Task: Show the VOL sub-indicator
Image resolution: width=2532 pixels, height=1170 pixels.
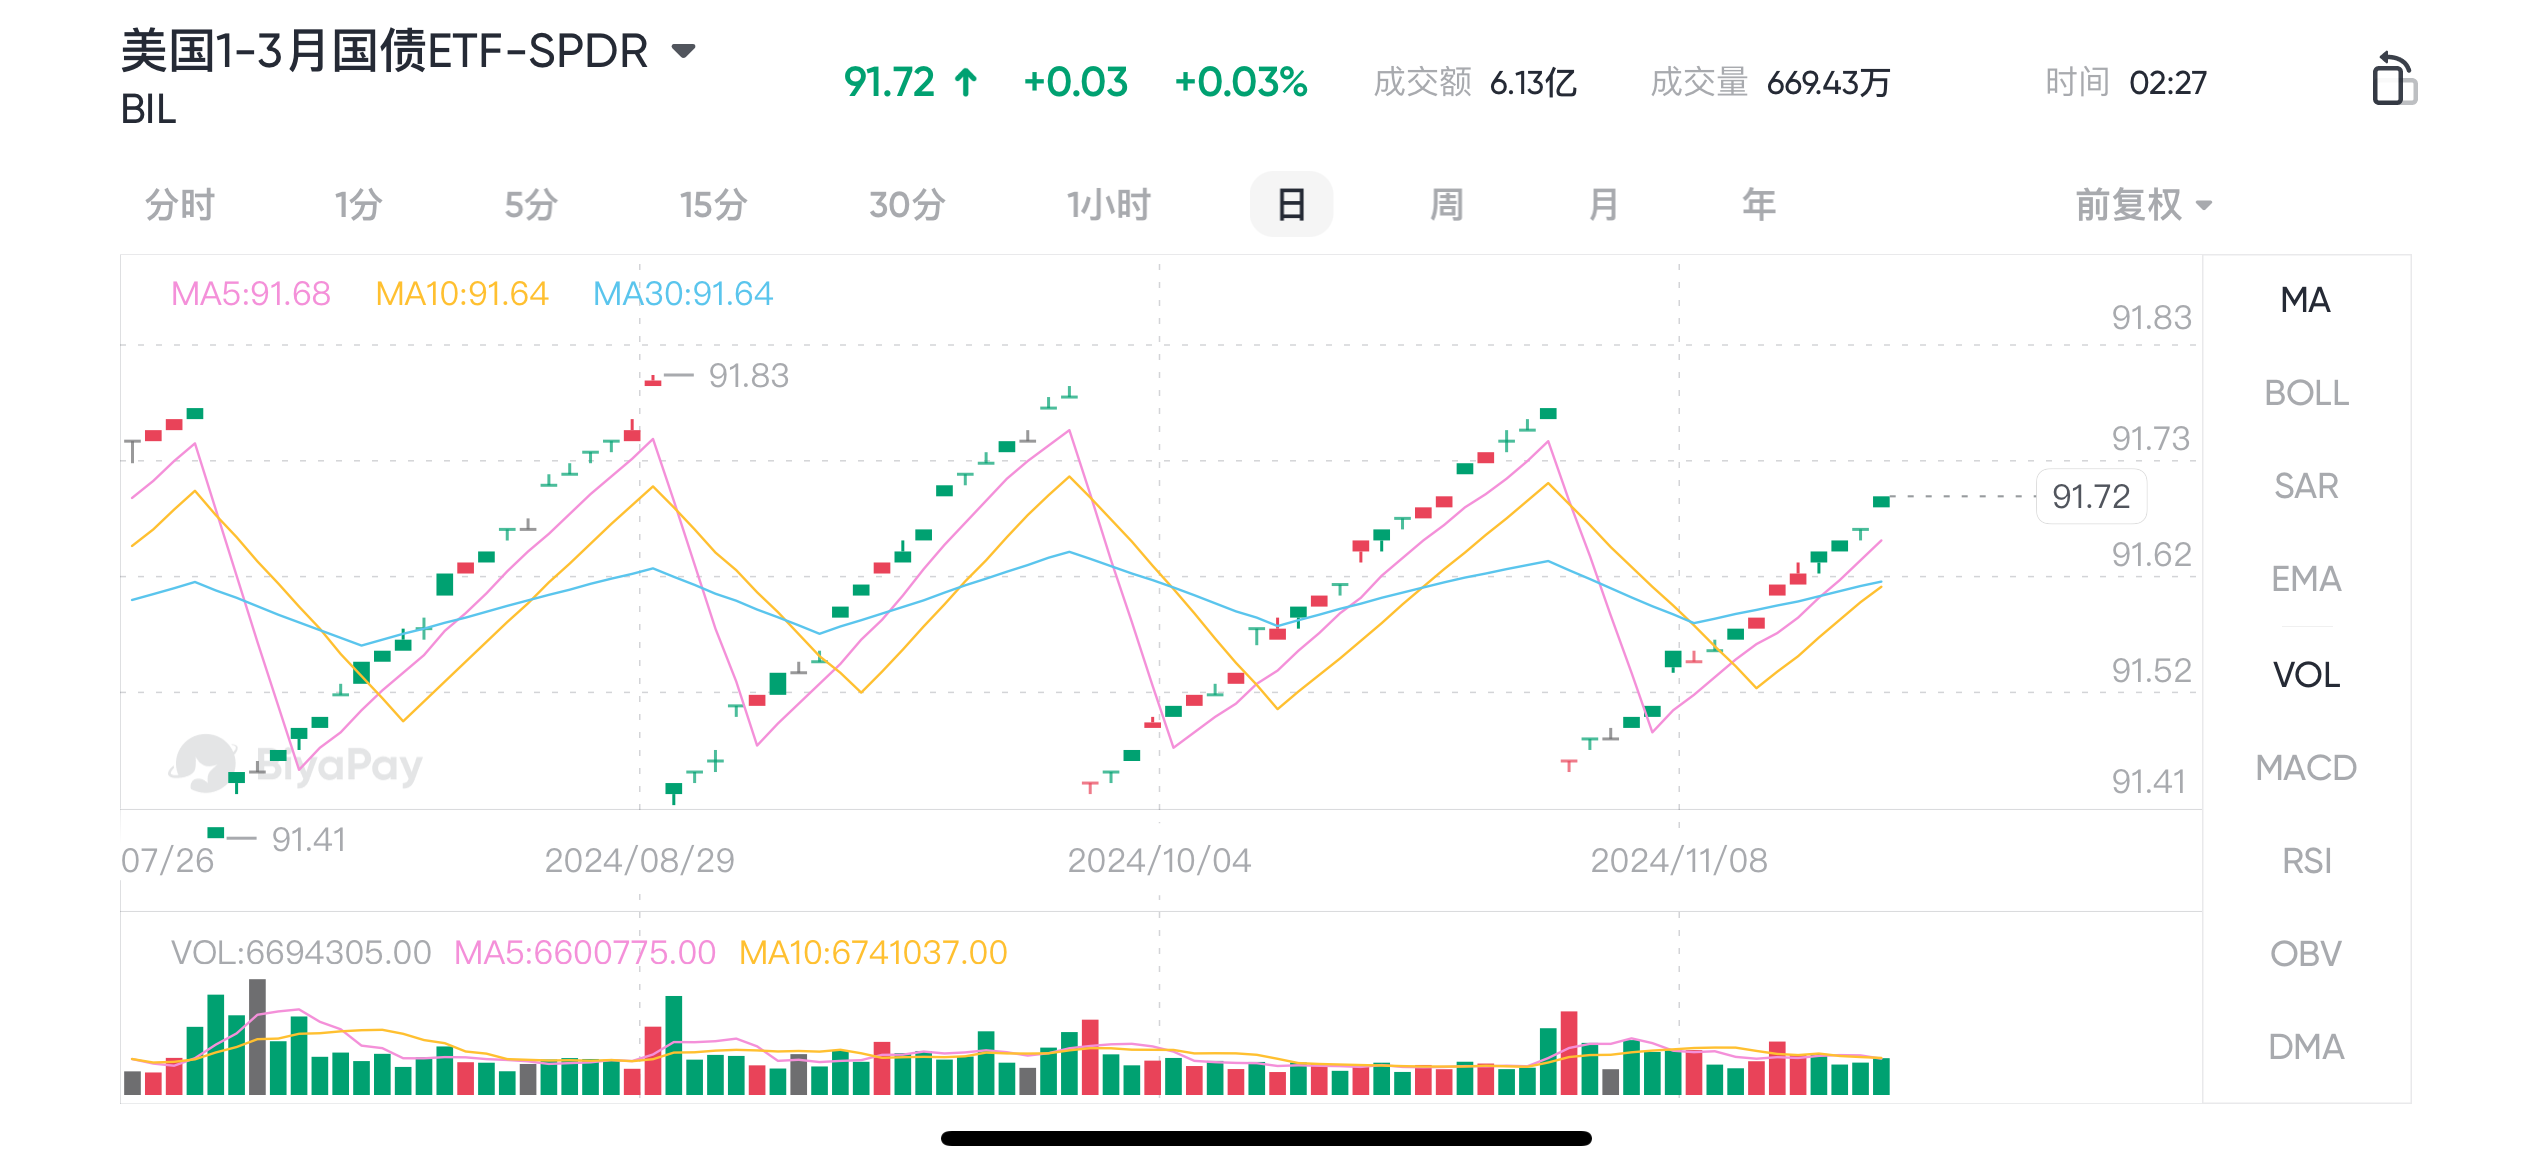Action: coord(2306,675)
